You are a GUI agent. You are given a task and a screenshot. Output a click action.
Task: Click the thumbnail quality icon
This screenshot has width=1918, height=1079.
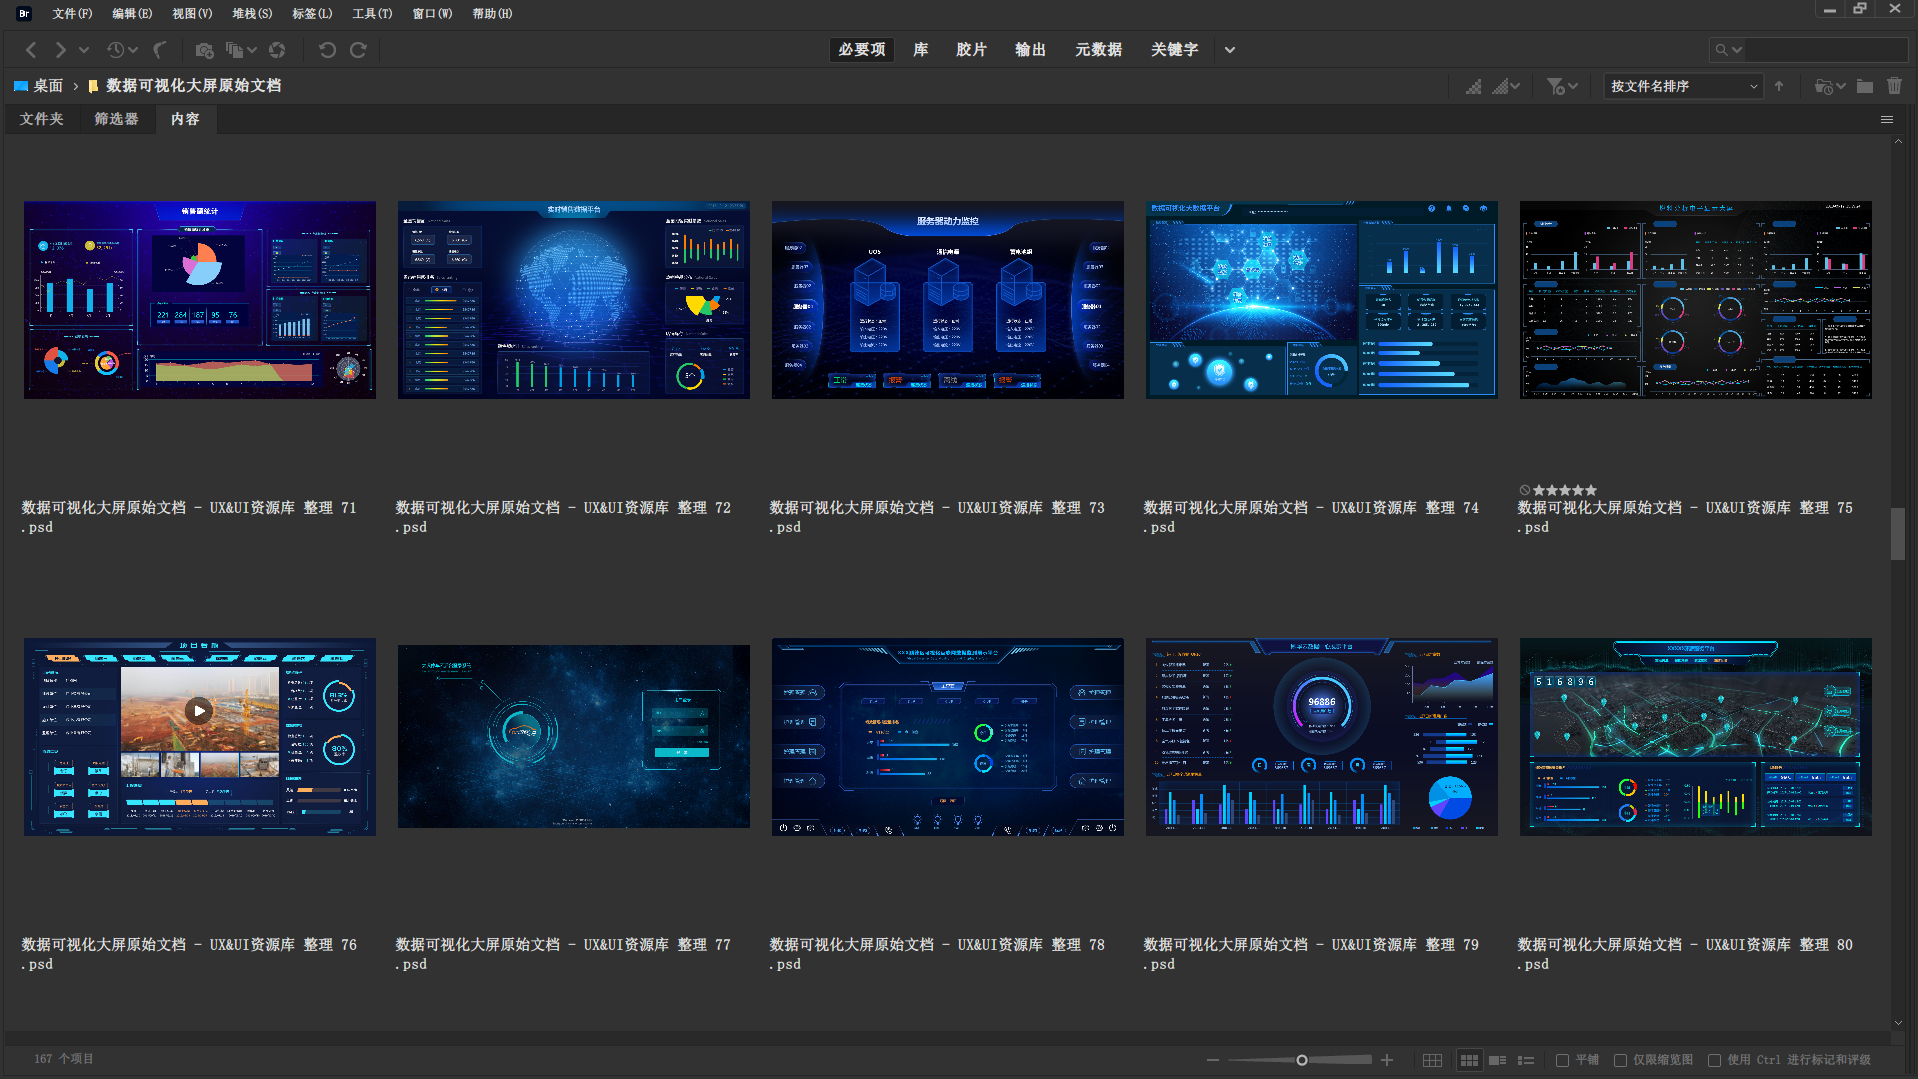(x=1474, y=87)
